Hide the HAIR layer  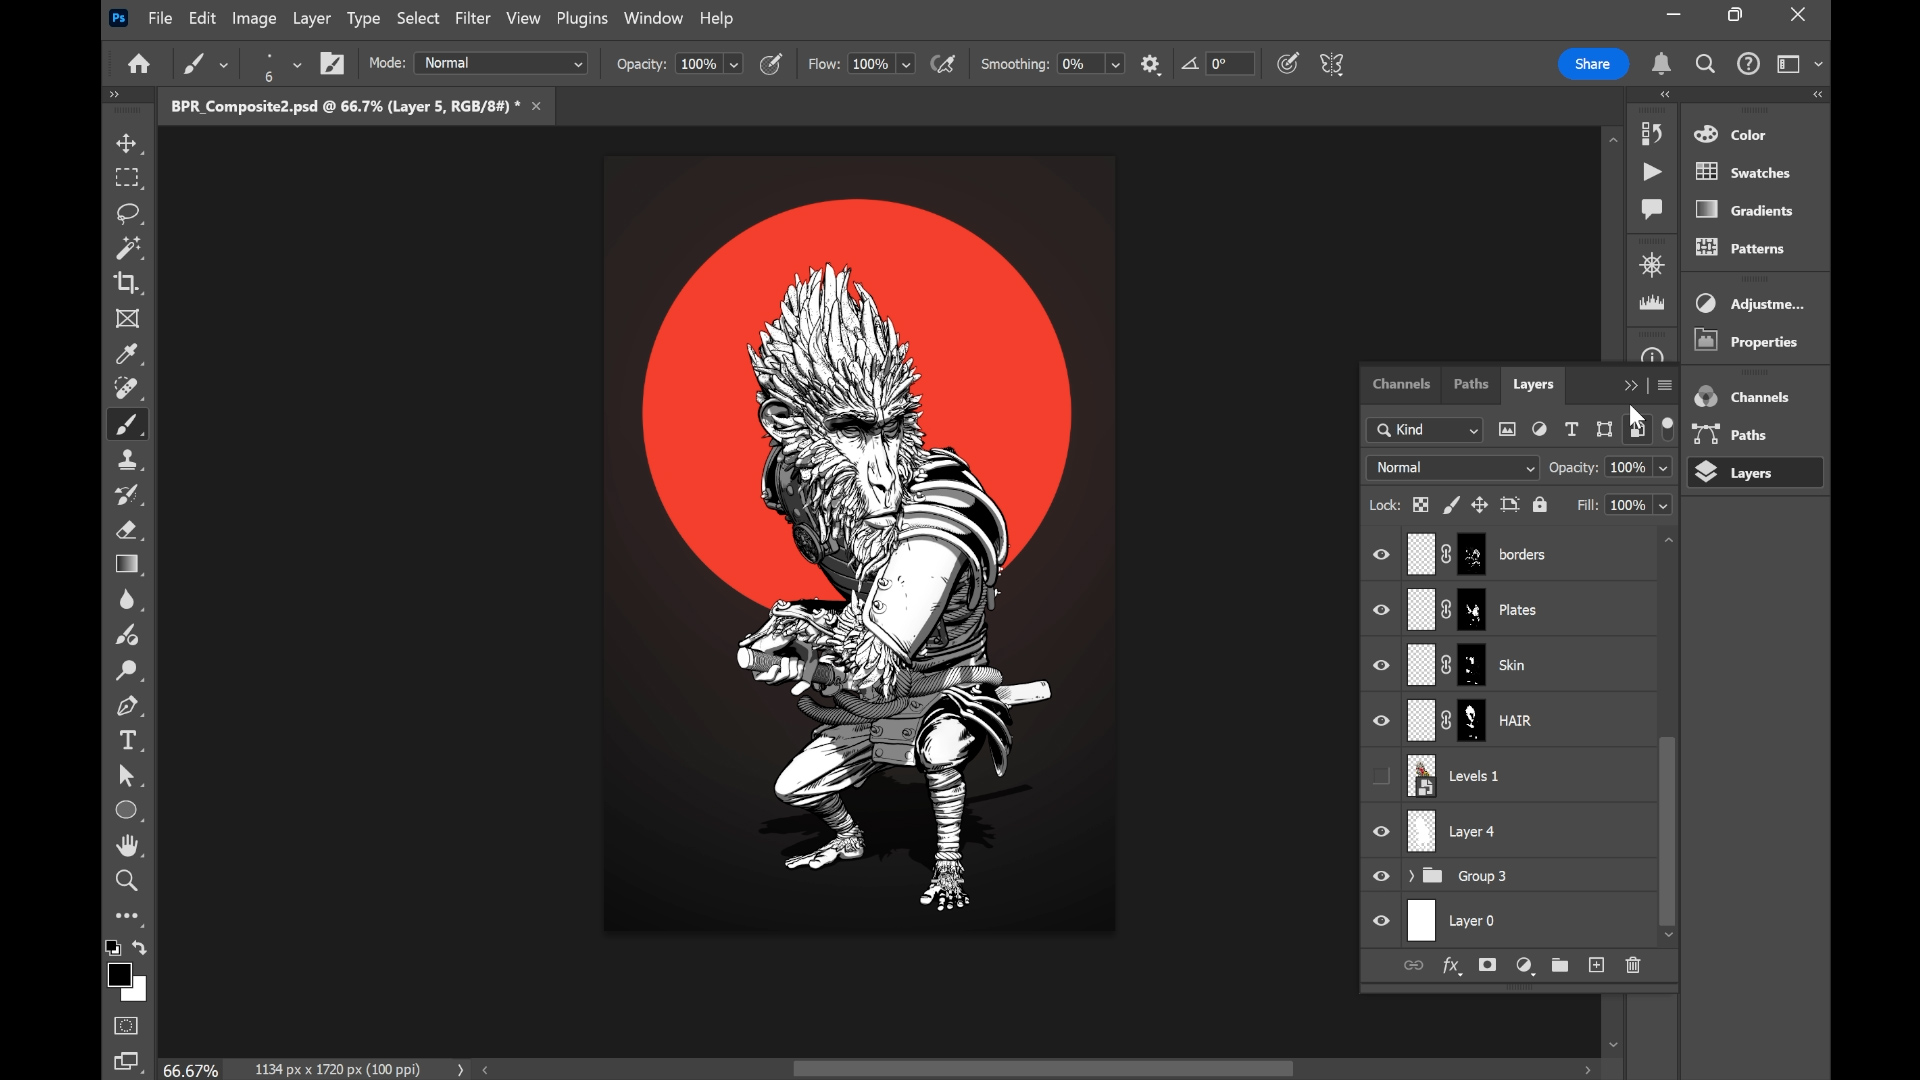1382,721
